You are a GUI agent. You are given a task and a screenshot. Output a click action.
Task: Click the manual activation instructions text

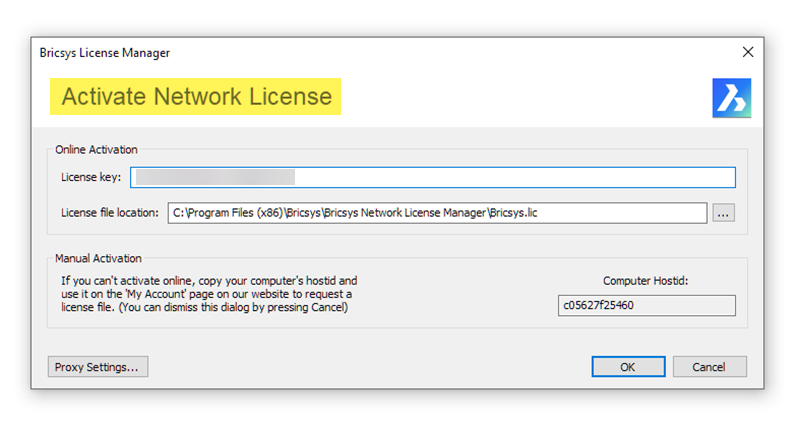(x=209, y=294)
